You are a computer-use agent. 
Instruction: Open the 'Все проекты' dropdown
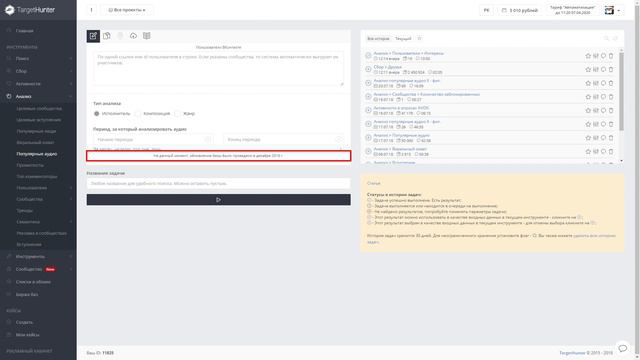point(127,10)
